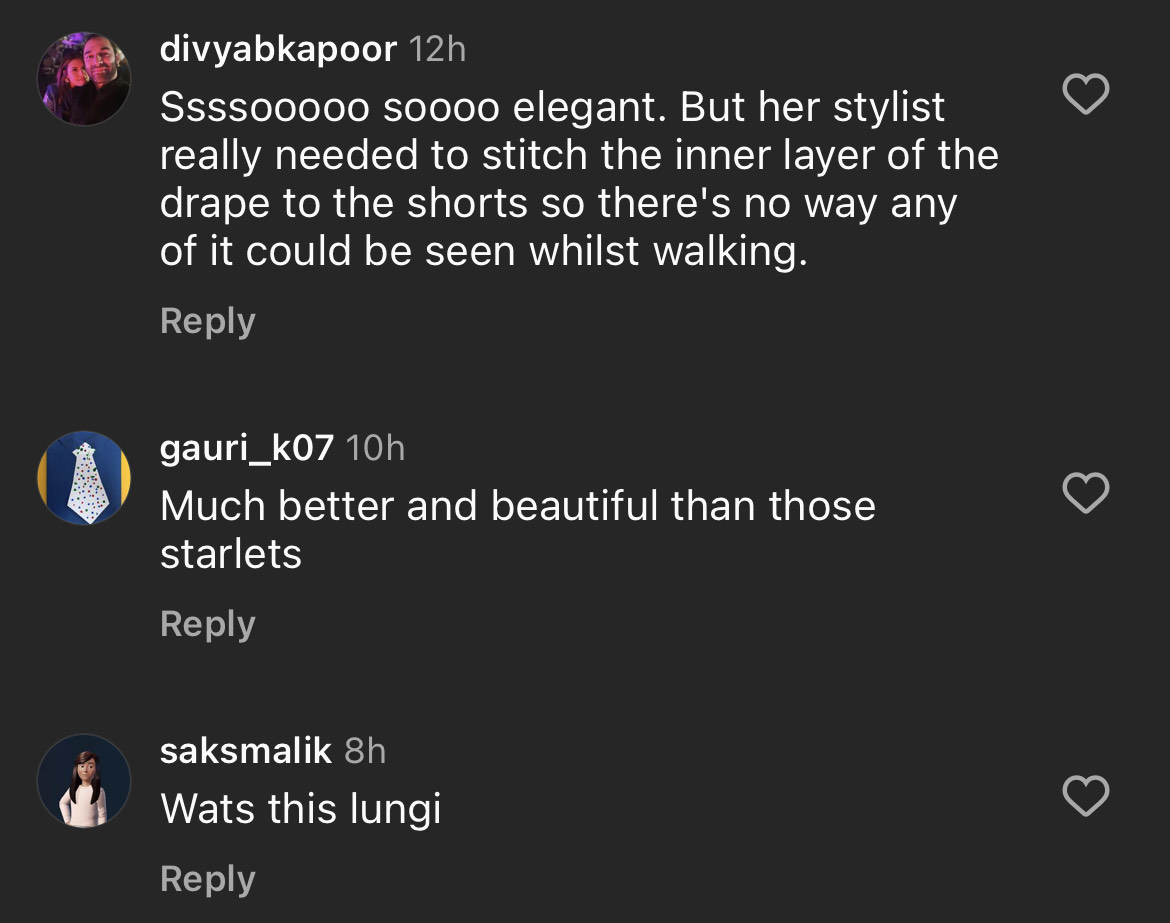Reply to the comment about starlets
Image resolution: width=1170 pixels, height=923 pixels.
(x=207, y=624)
